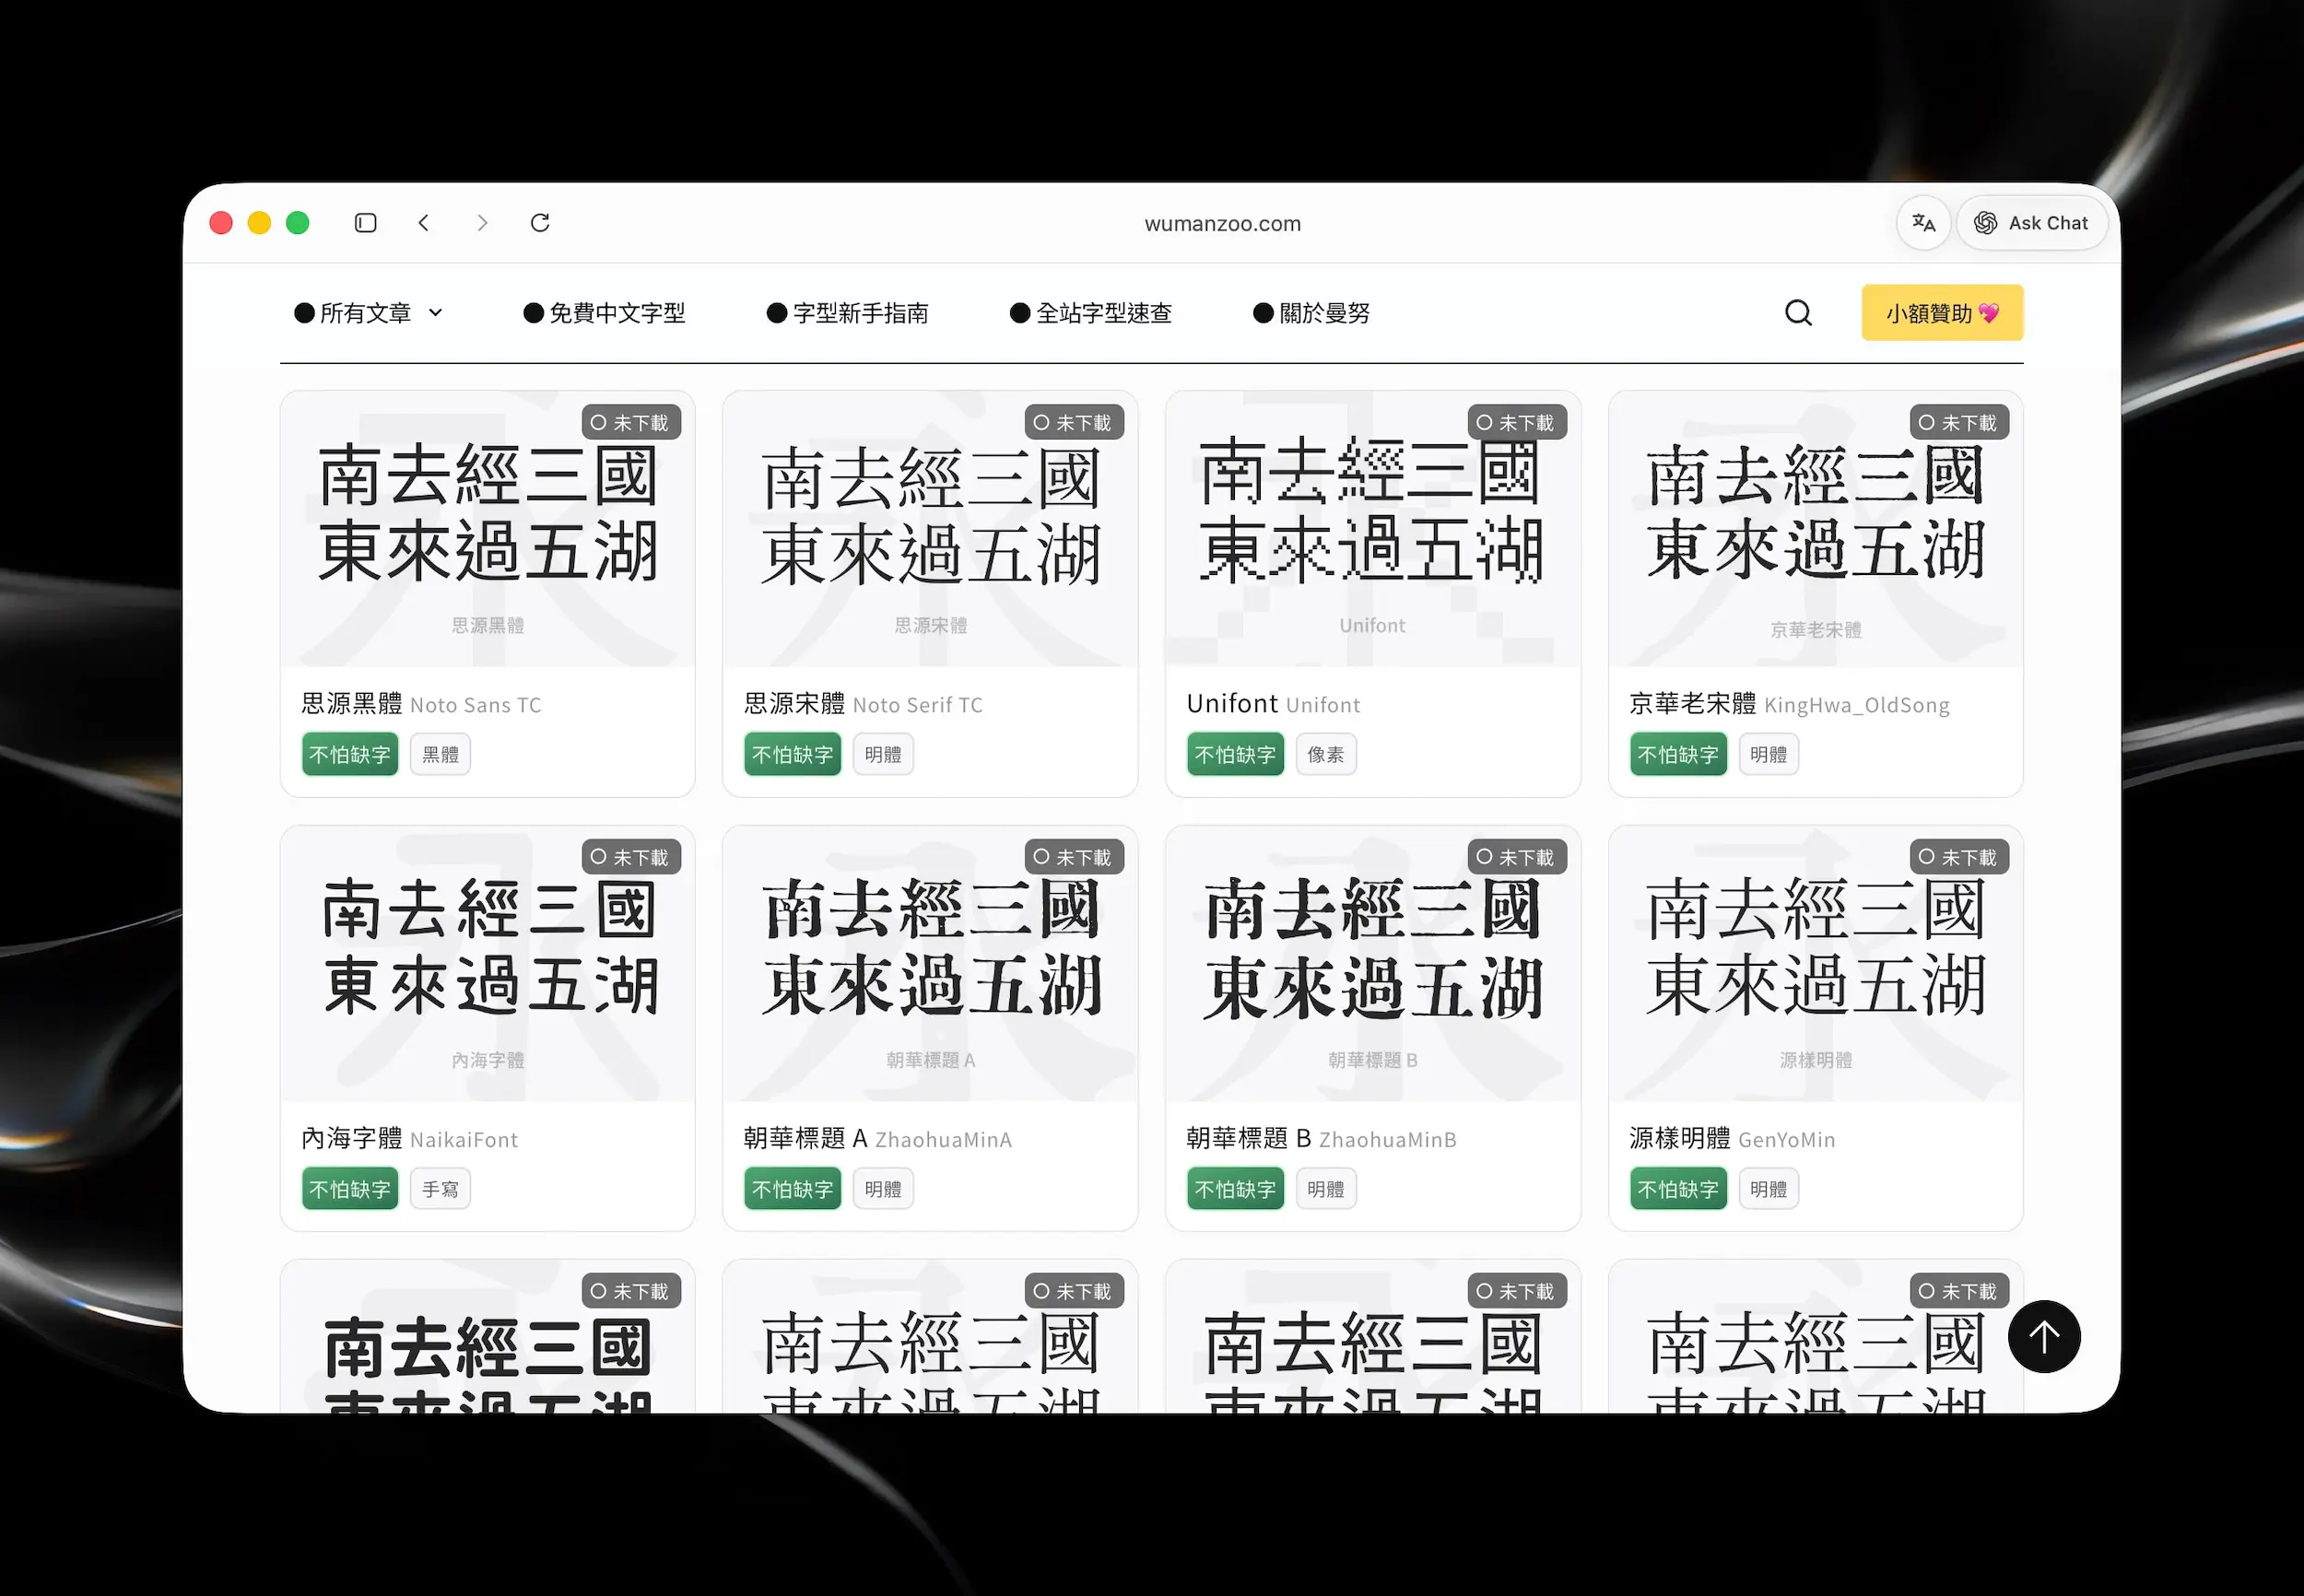
Task: Click 不怕缺字 tag on 源樣明體 card
Action: (1678, 1189)
